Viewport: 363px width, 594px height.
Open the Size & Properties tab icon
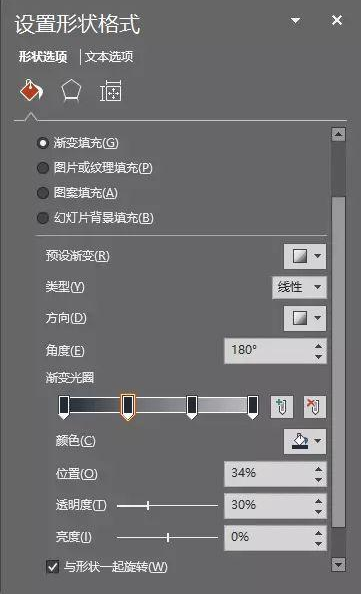110,91
